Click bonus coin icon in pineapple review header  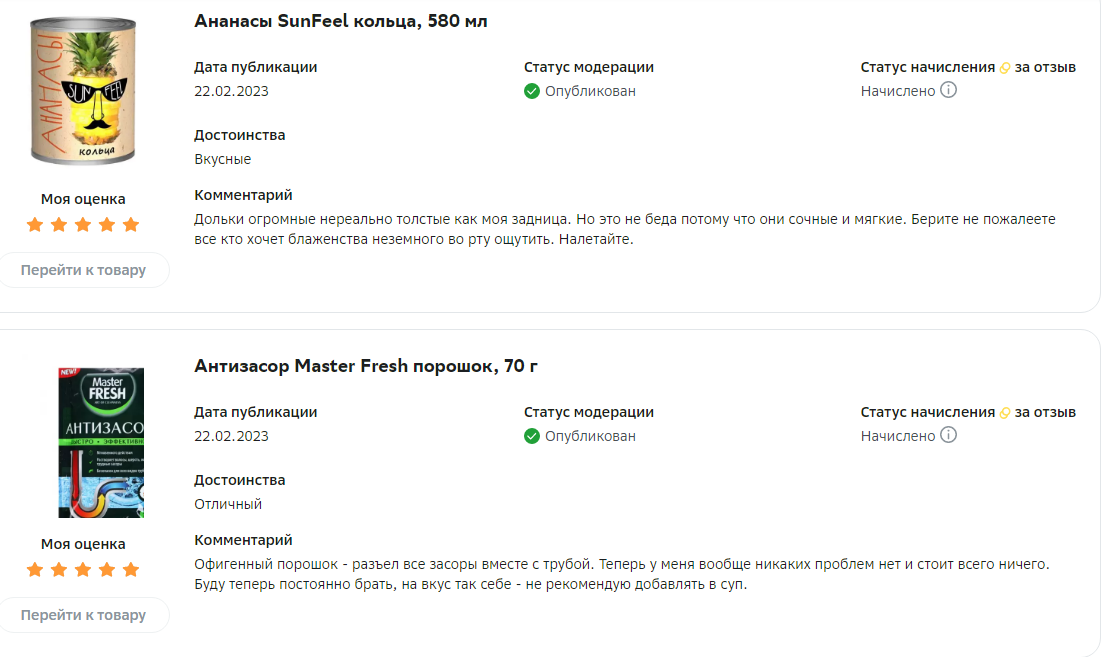coord(1005,68)
